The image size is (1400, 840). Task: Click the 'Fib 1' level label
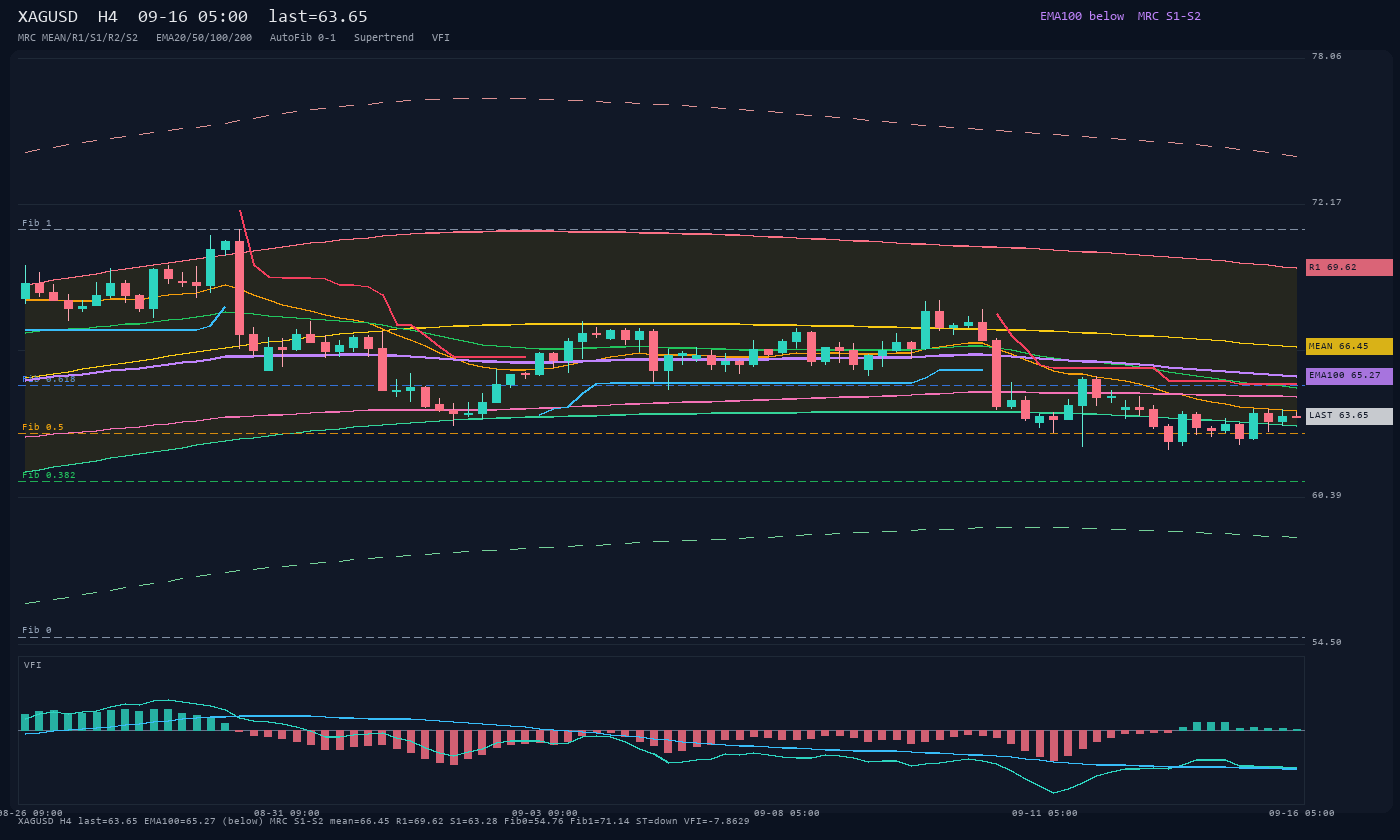[x=37, y=223]
